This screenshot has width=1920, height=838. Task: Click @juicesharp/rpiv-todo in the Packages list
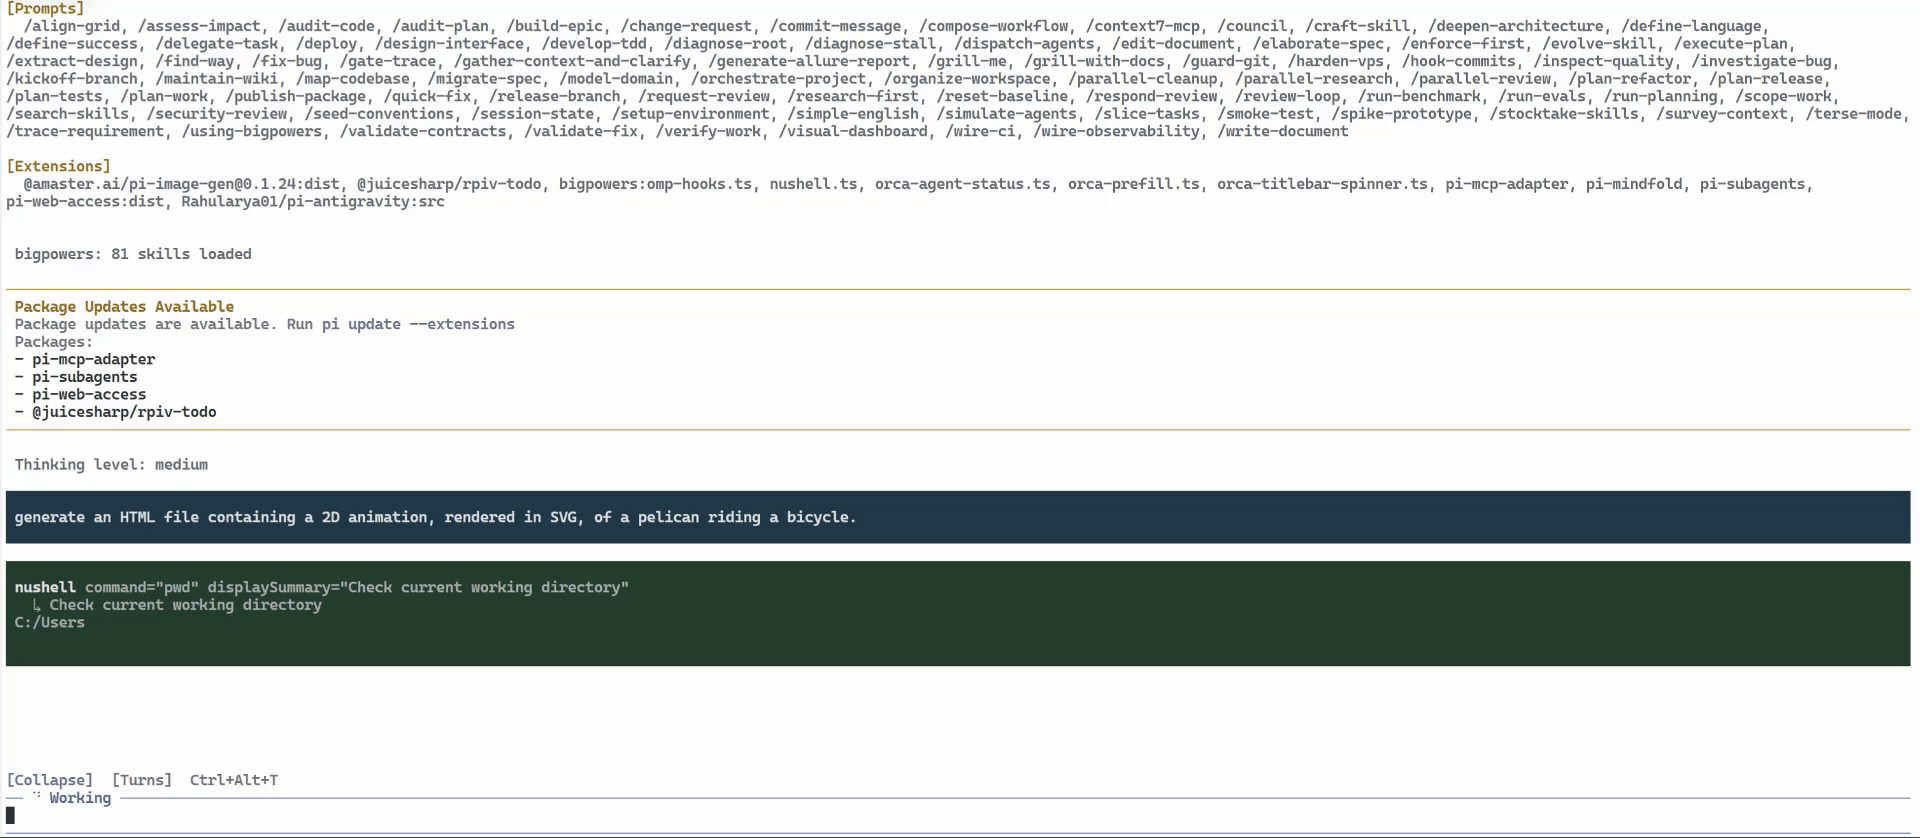[124, 412]
